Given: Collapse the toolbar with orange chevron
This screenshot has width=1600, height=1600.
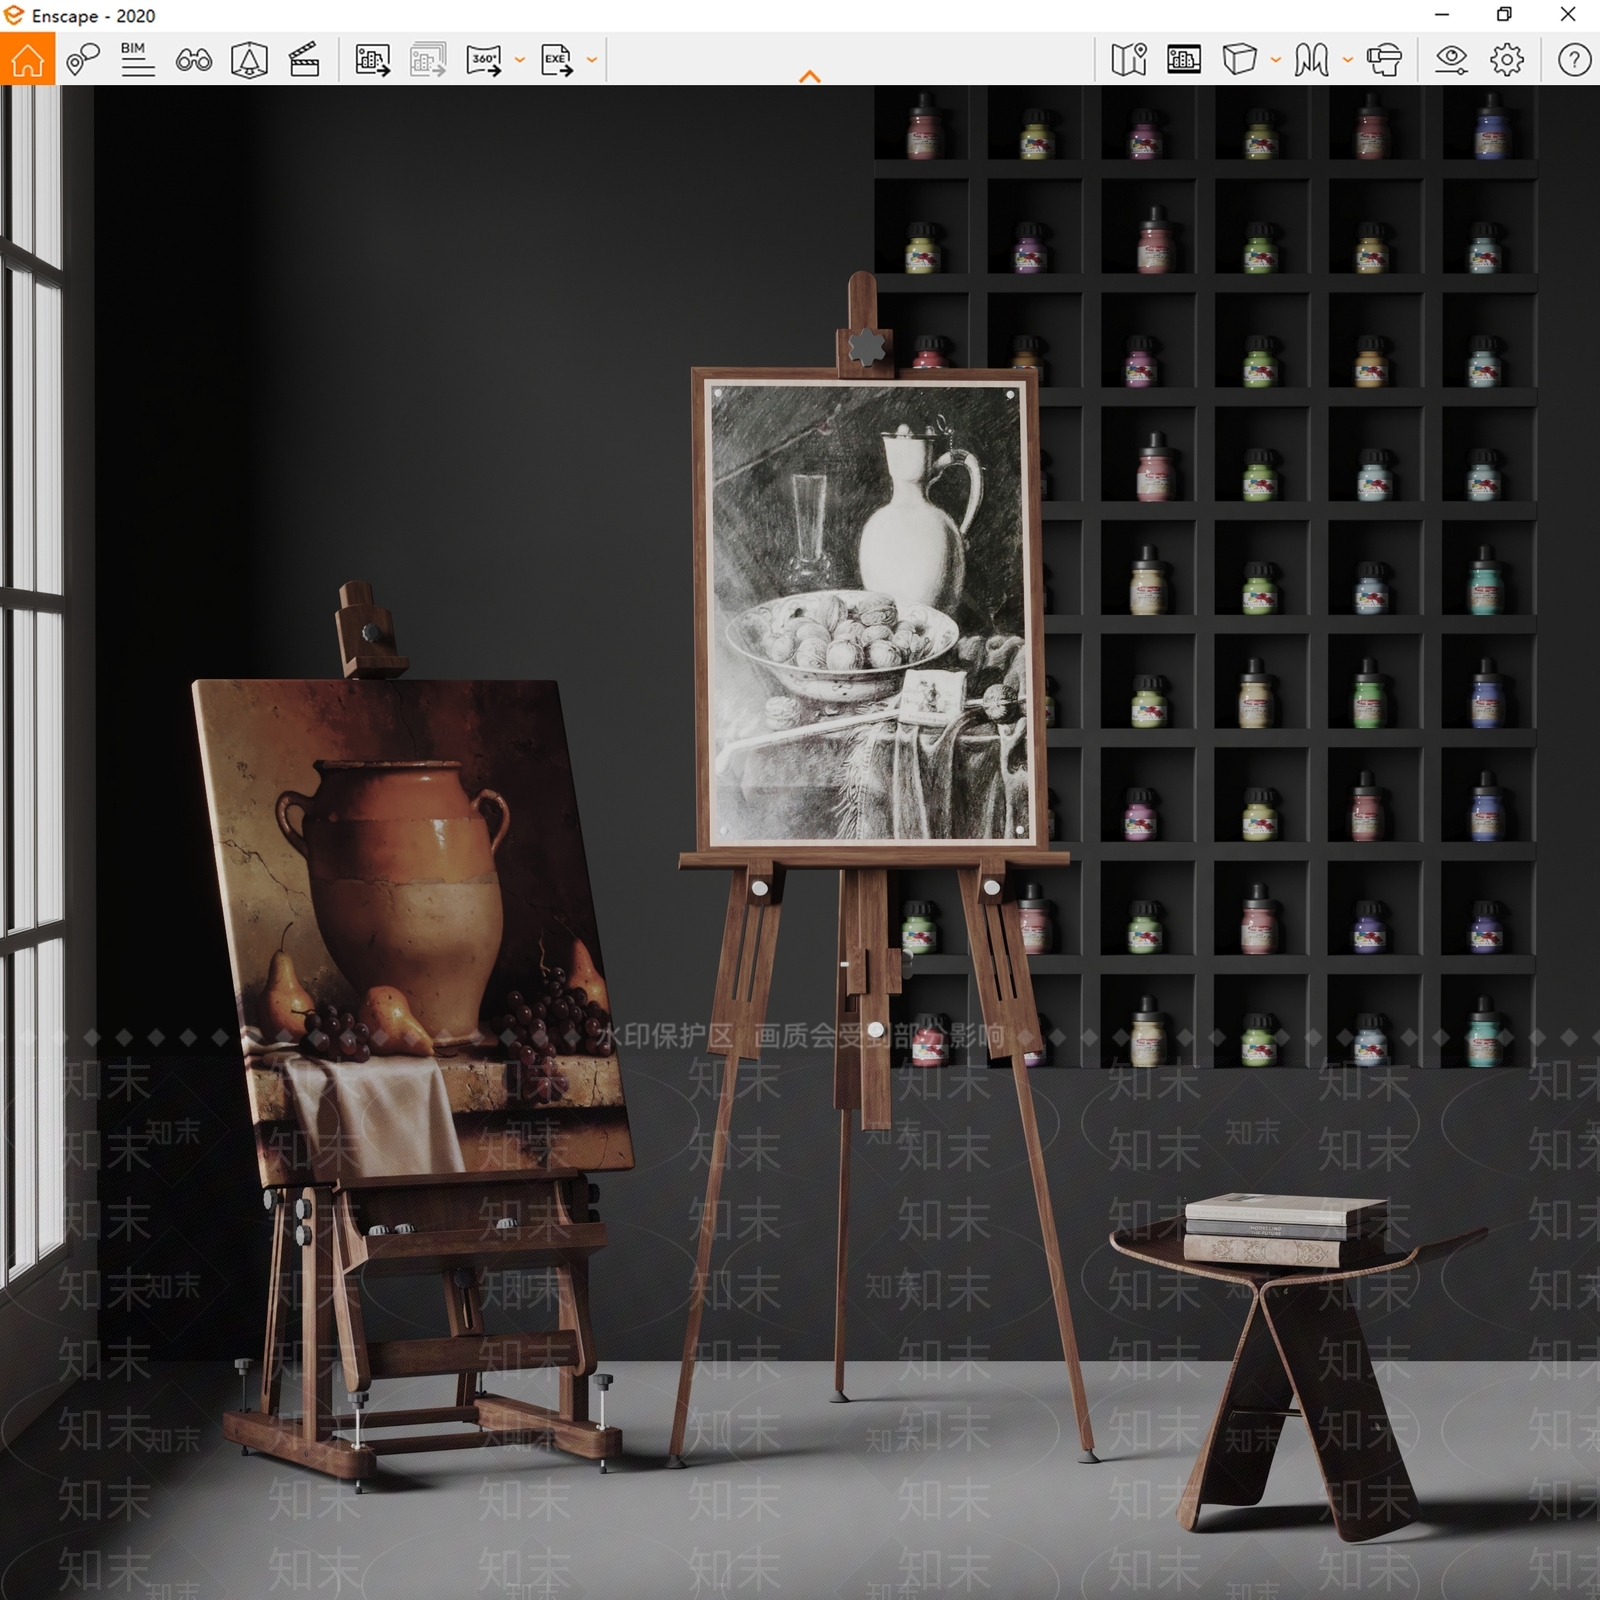Looking at the screenshot, I should (x=810, y=76).
